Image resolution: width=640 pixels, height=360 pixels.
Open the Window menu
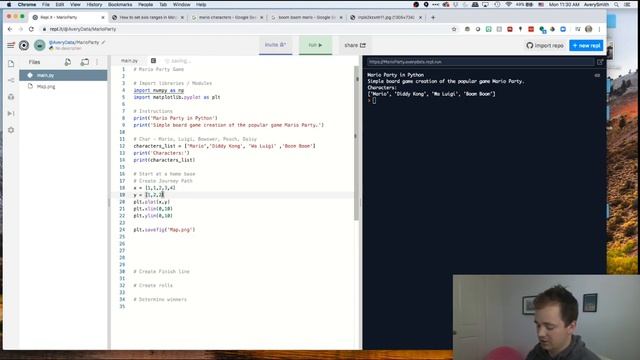(x=182, y=4)
